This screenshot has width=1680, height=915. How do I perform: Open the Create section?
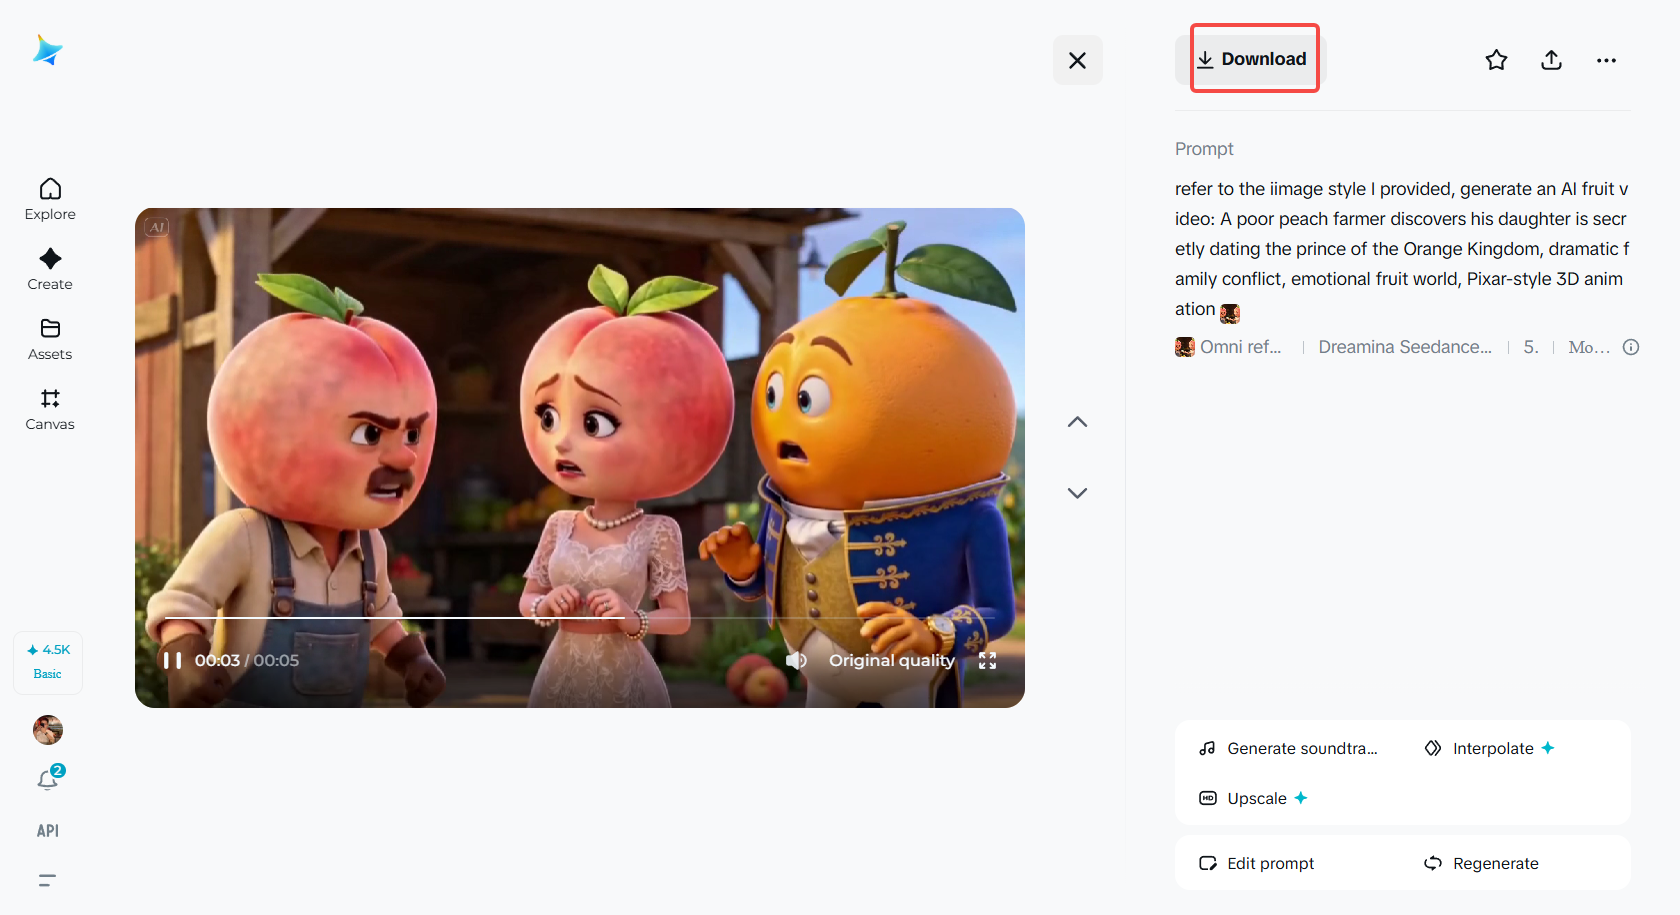coord(50,270)
